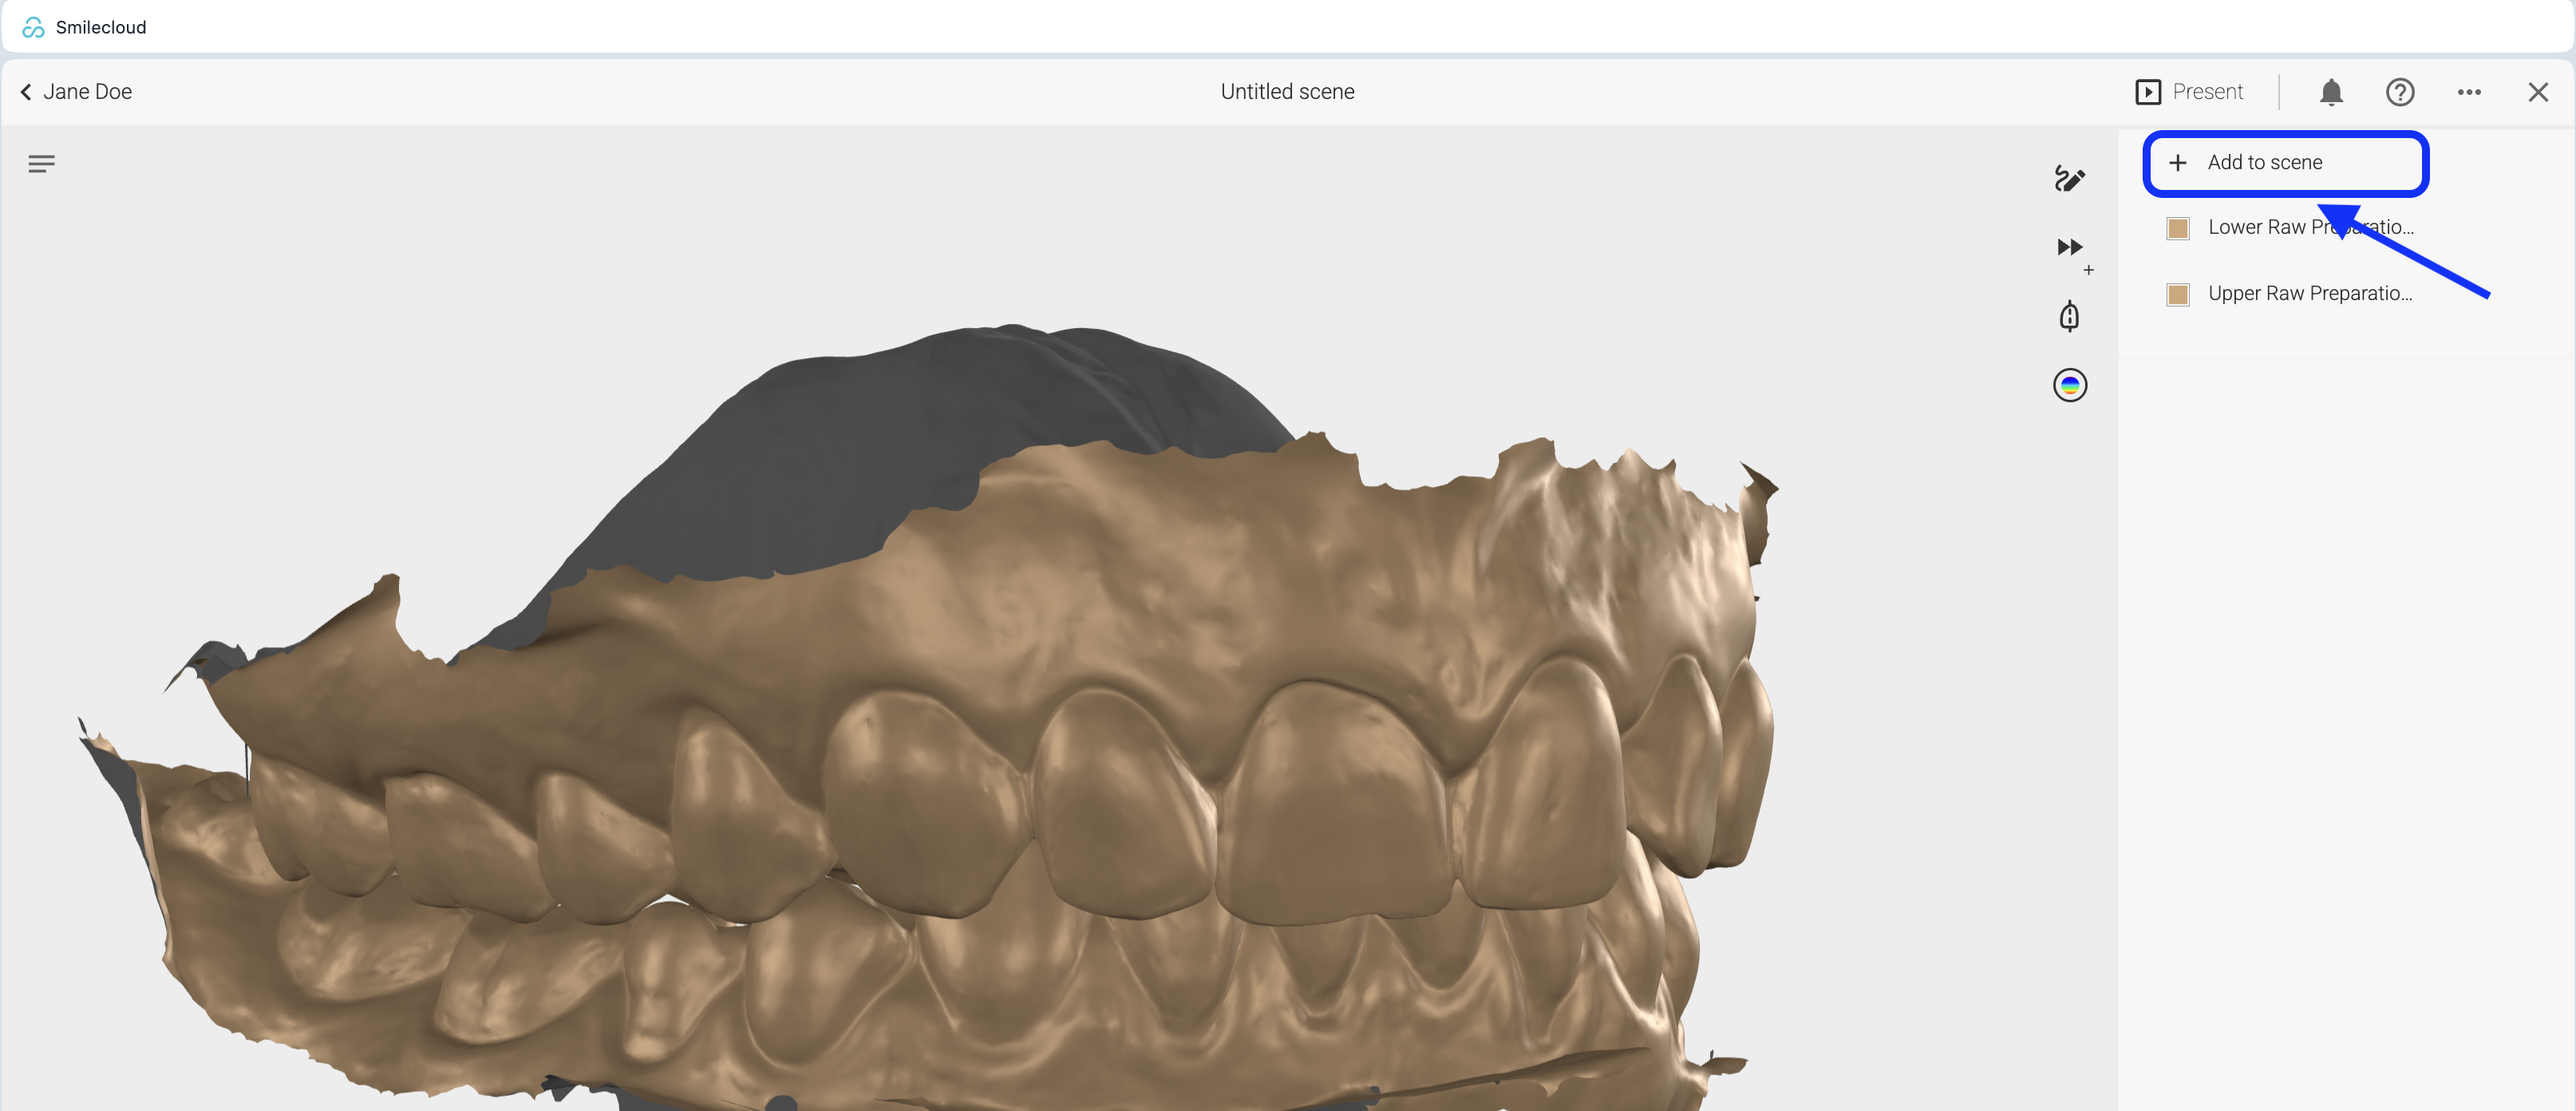Toggle the rainbow color map icon
Screen dimensions: 2576x1111
coord(2069,385)
